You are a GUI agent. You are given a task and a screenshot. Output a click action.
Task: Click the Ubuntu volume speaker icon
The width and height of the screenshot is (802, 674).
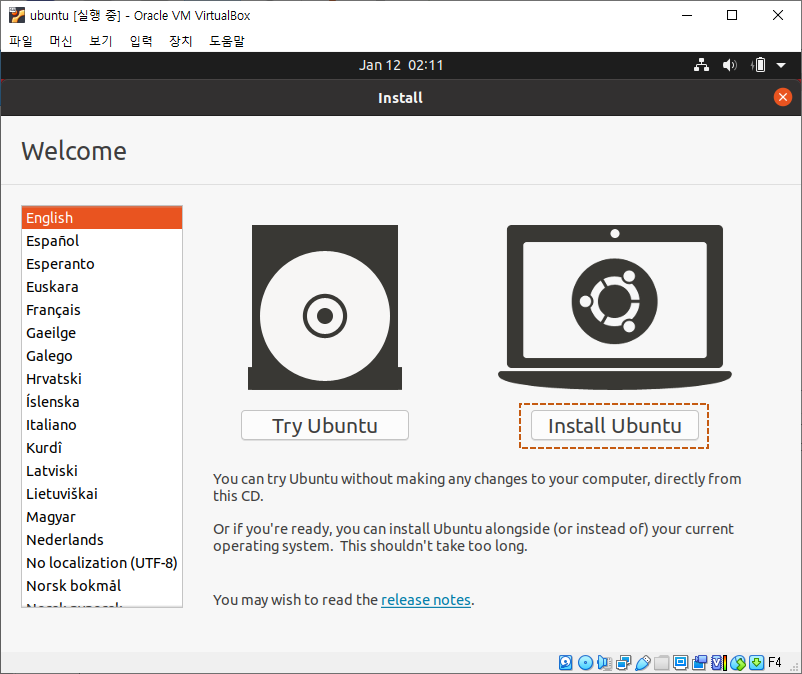(729, 65)
